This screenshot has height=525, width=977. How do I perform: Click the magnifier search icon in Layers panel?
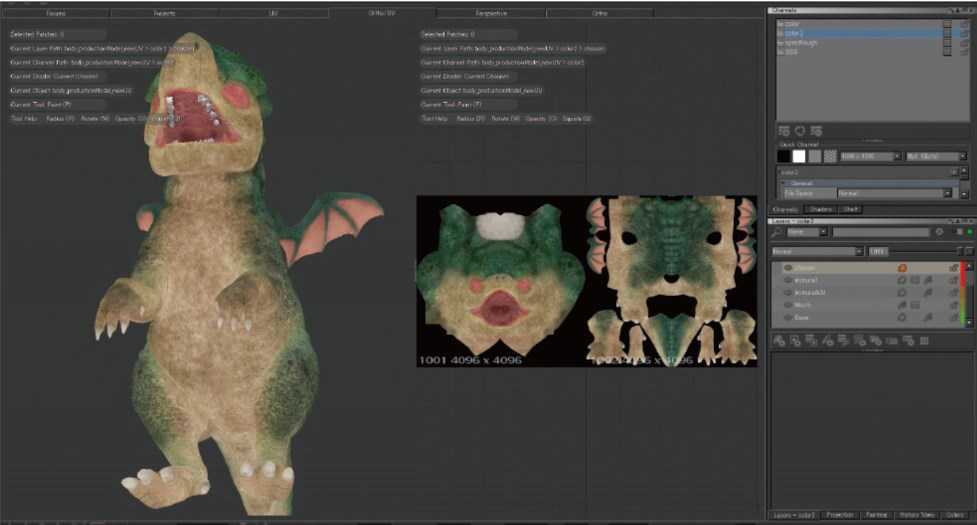[777, 232]
